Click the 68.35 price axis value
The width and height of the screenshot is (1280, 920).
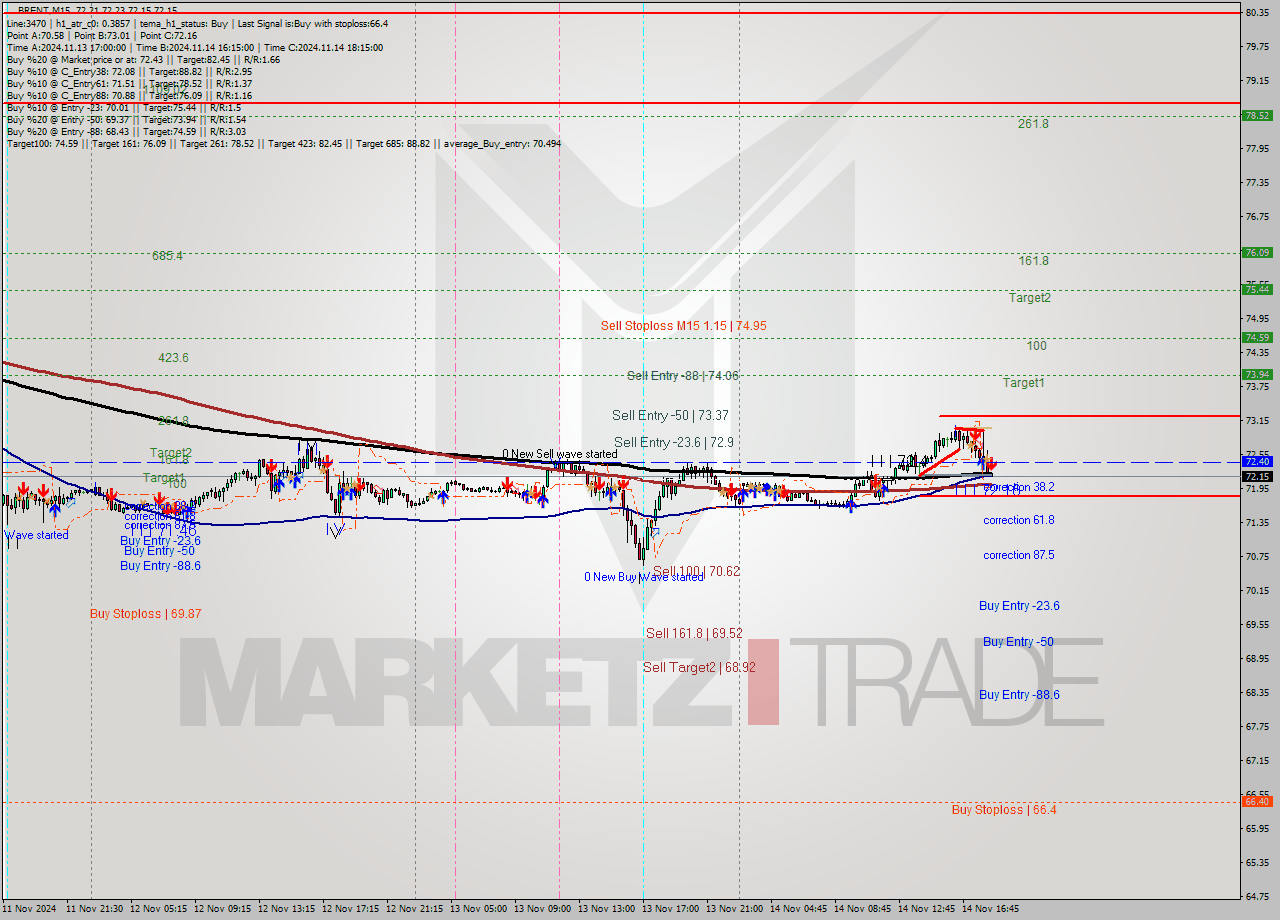[x=1257, y=692]
